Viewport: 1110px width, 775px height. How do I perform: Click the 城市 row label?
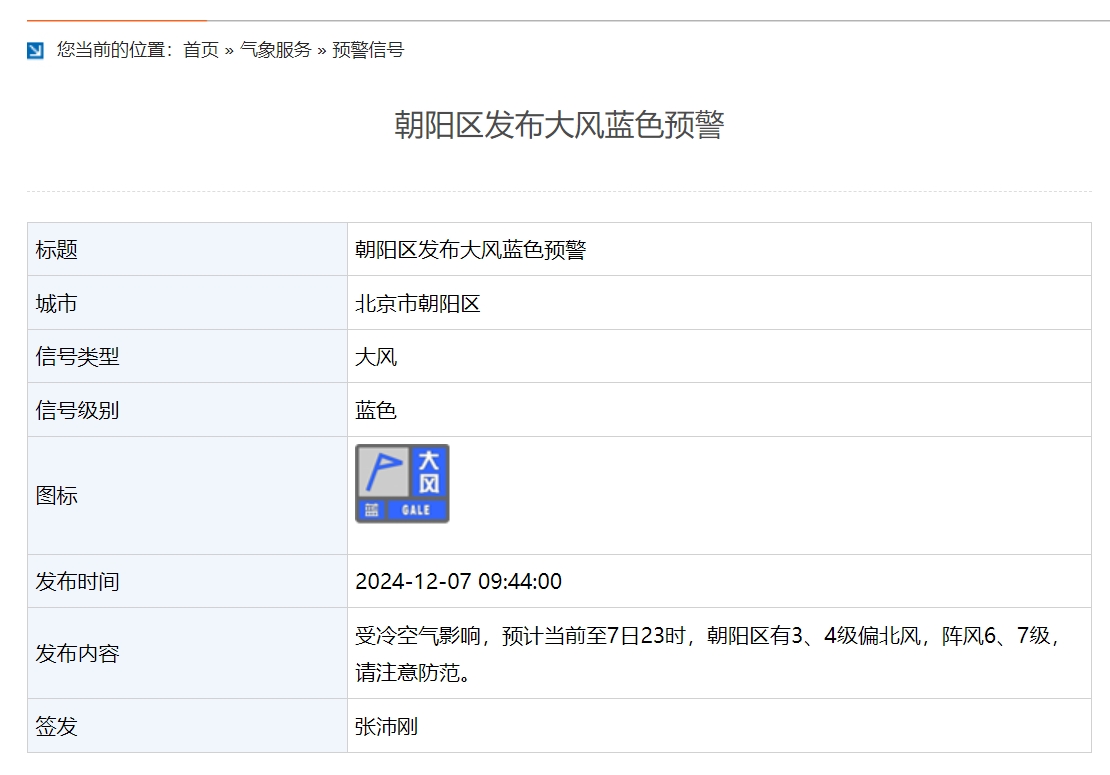coord(57,304)
